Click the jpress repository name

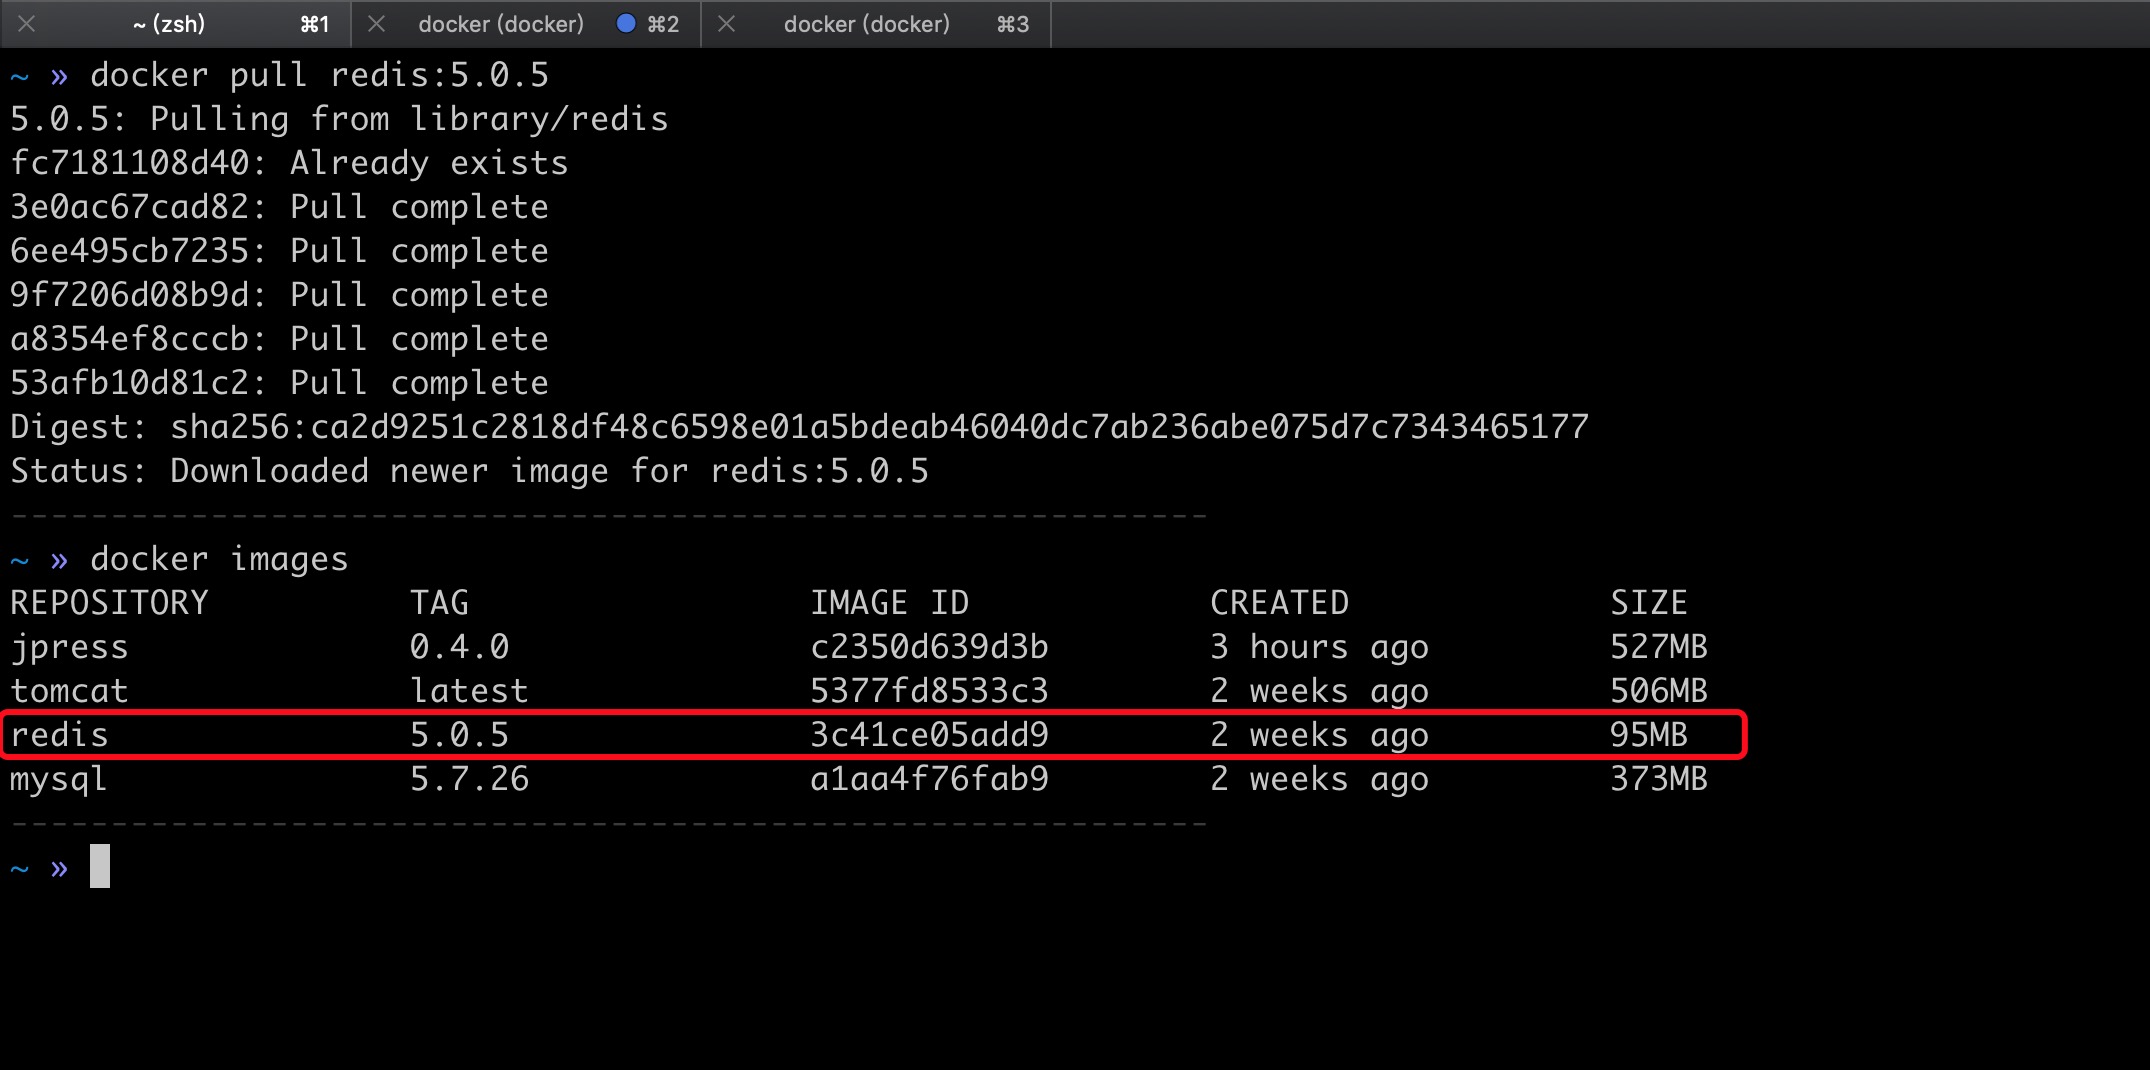pos(69,647)
